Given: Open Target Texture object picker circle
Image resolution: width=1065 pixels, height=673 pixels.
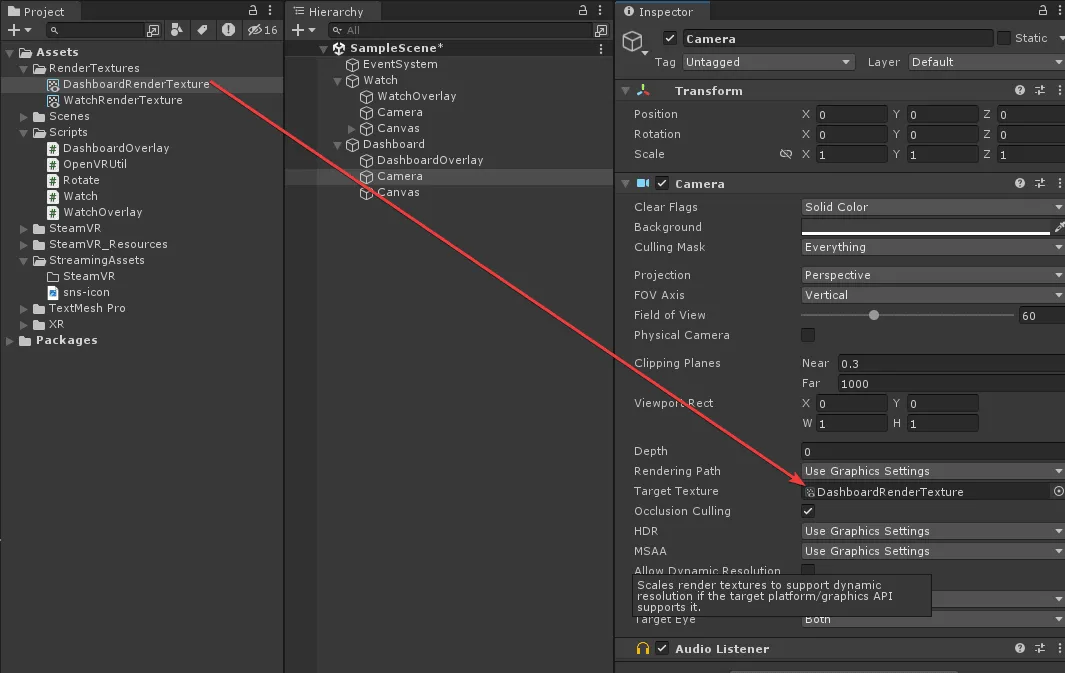Looking at the screenshot, I should pos(1058,491).
